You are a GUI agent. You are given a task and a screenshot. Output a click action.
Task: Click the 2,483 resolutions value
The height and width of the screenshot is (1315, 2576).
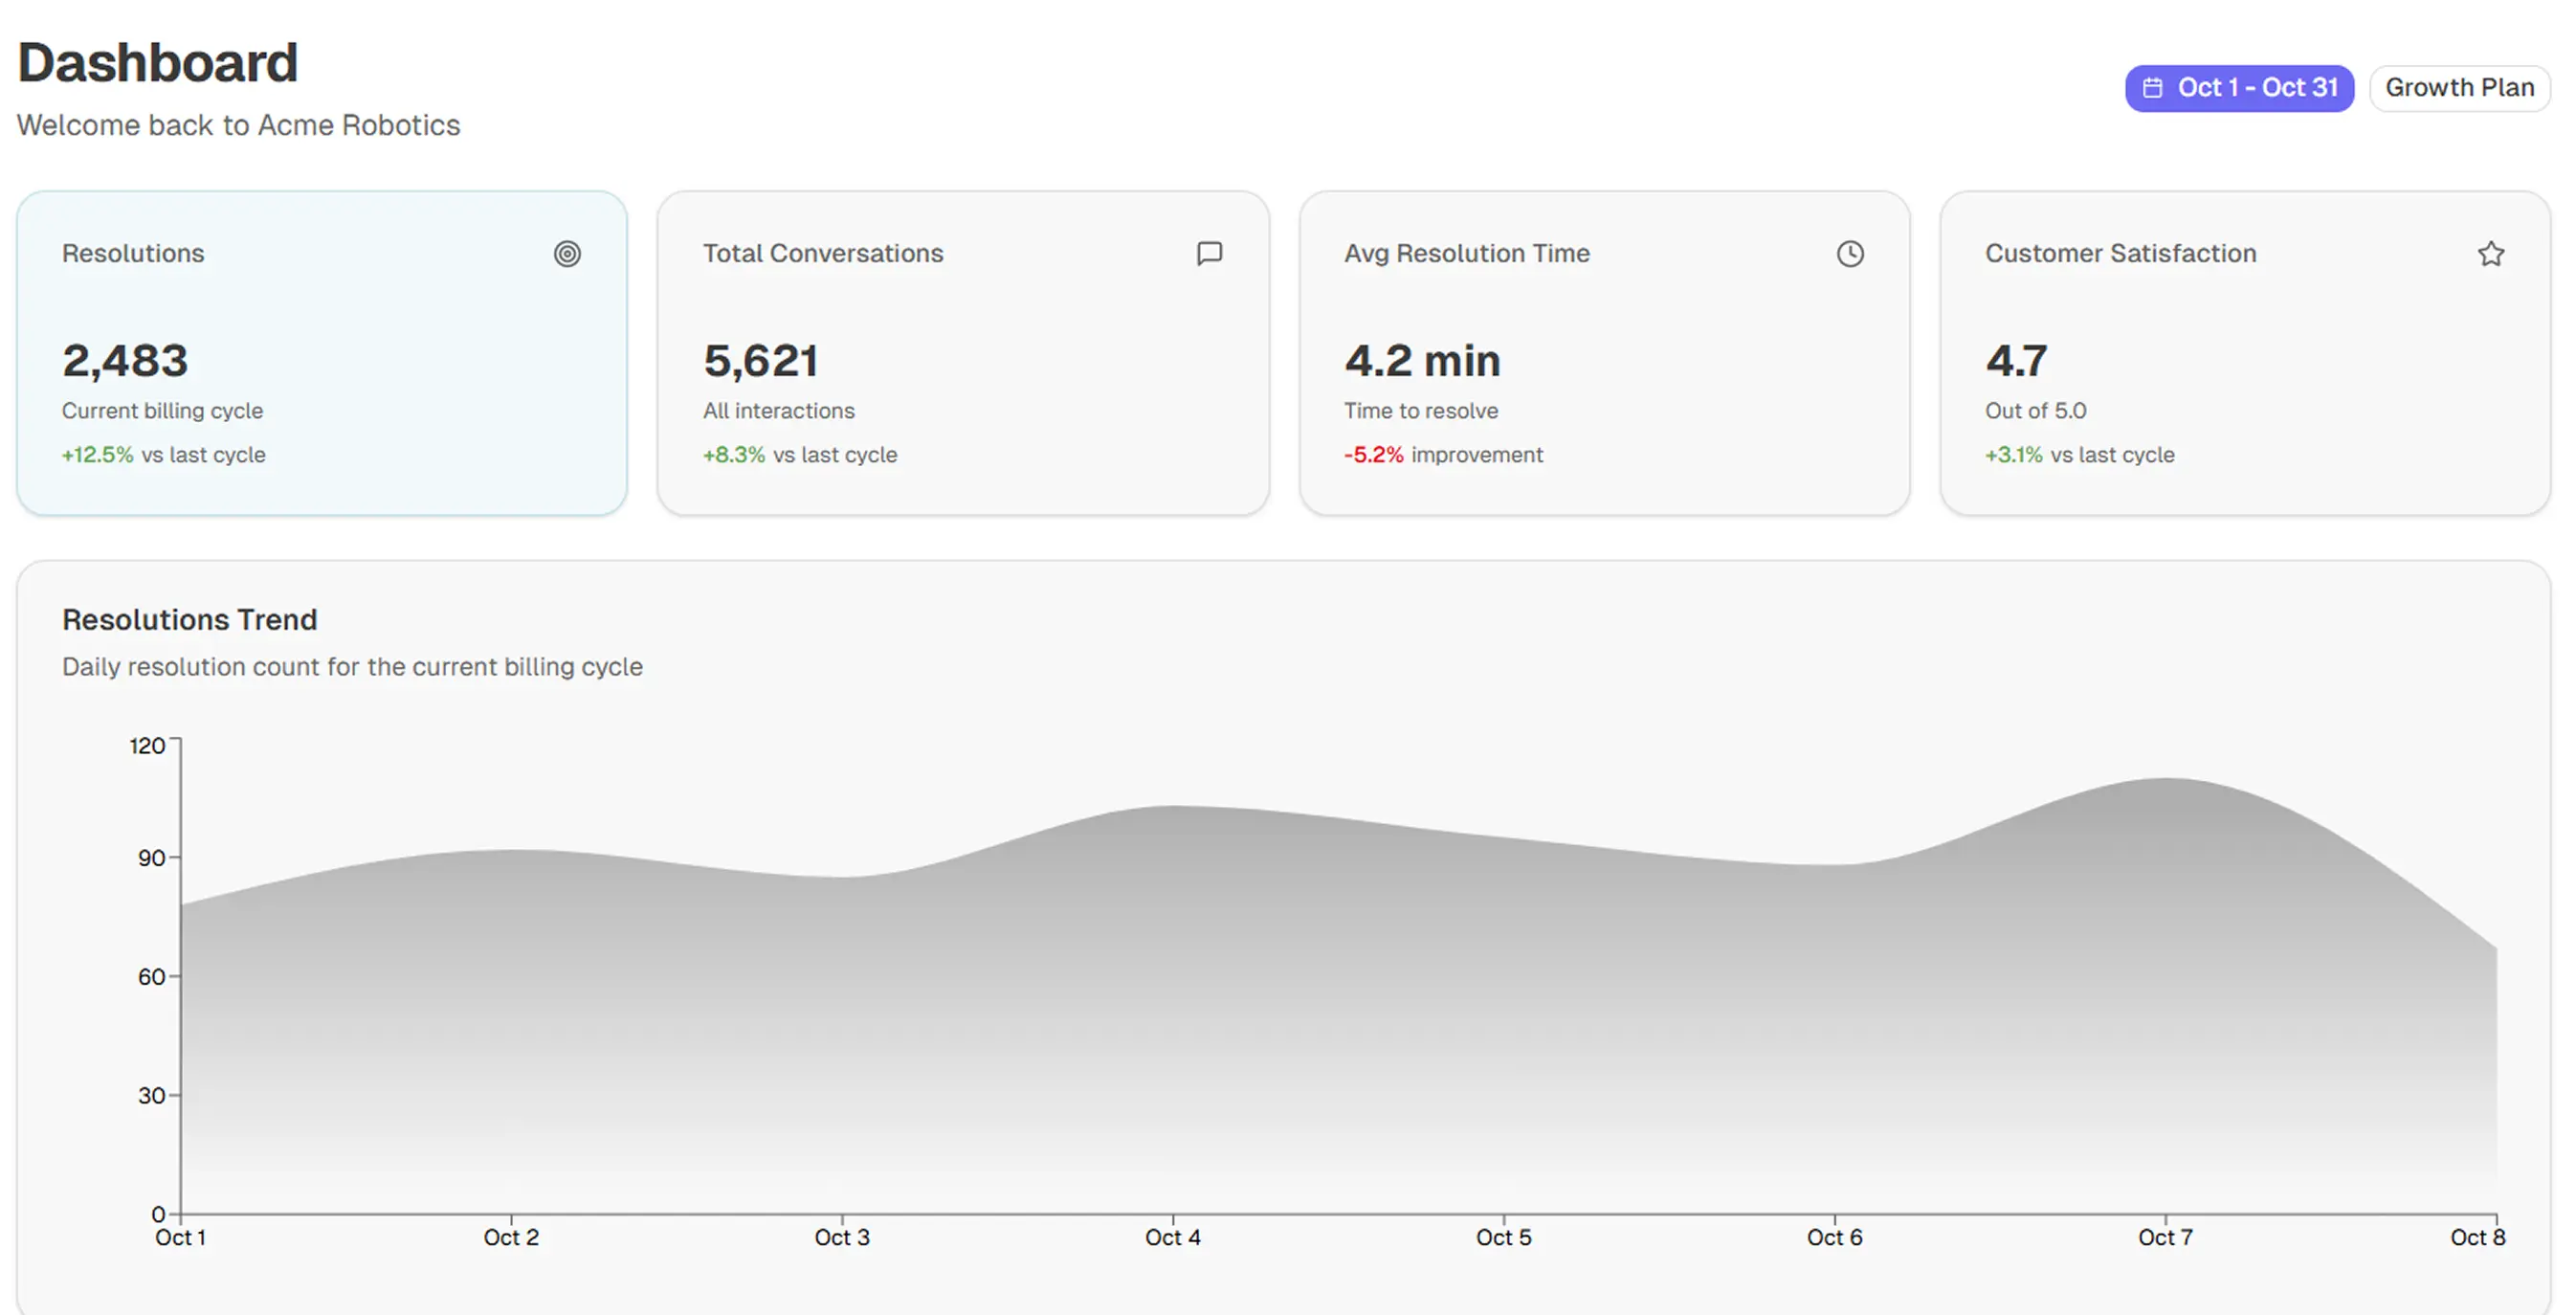(125, 361)
